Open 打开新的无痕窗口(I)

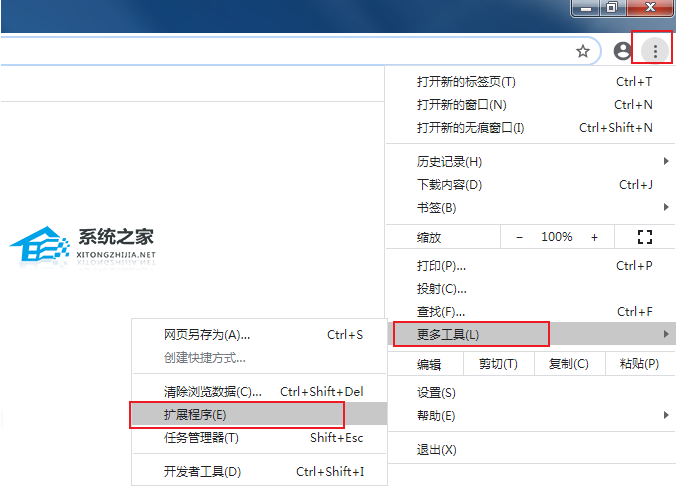coord(531,128)
